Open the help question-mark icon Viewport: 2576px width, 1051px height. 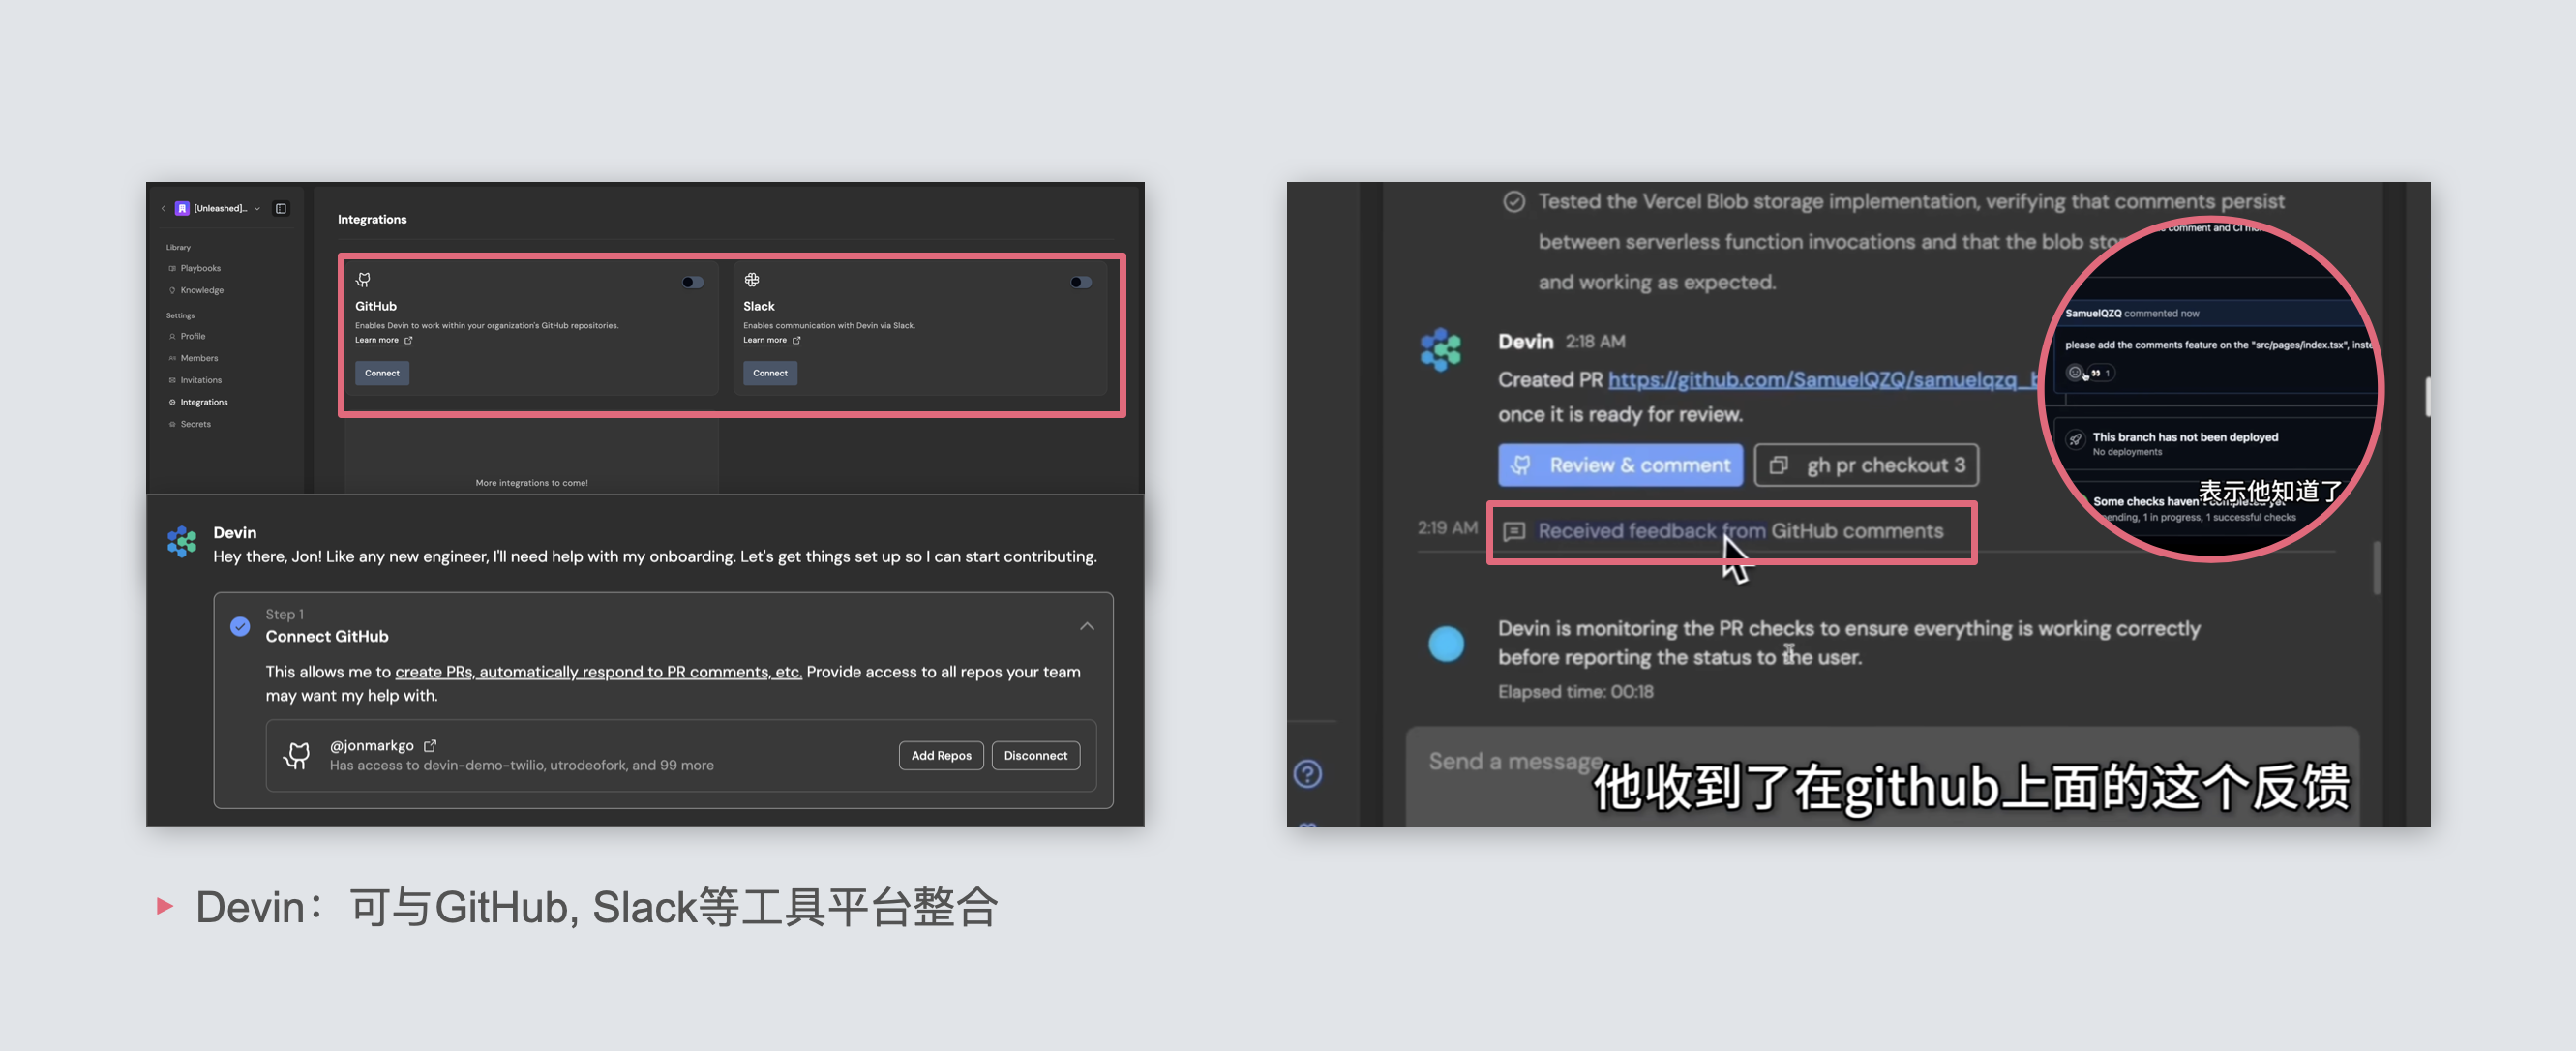tap(1307, 773)
